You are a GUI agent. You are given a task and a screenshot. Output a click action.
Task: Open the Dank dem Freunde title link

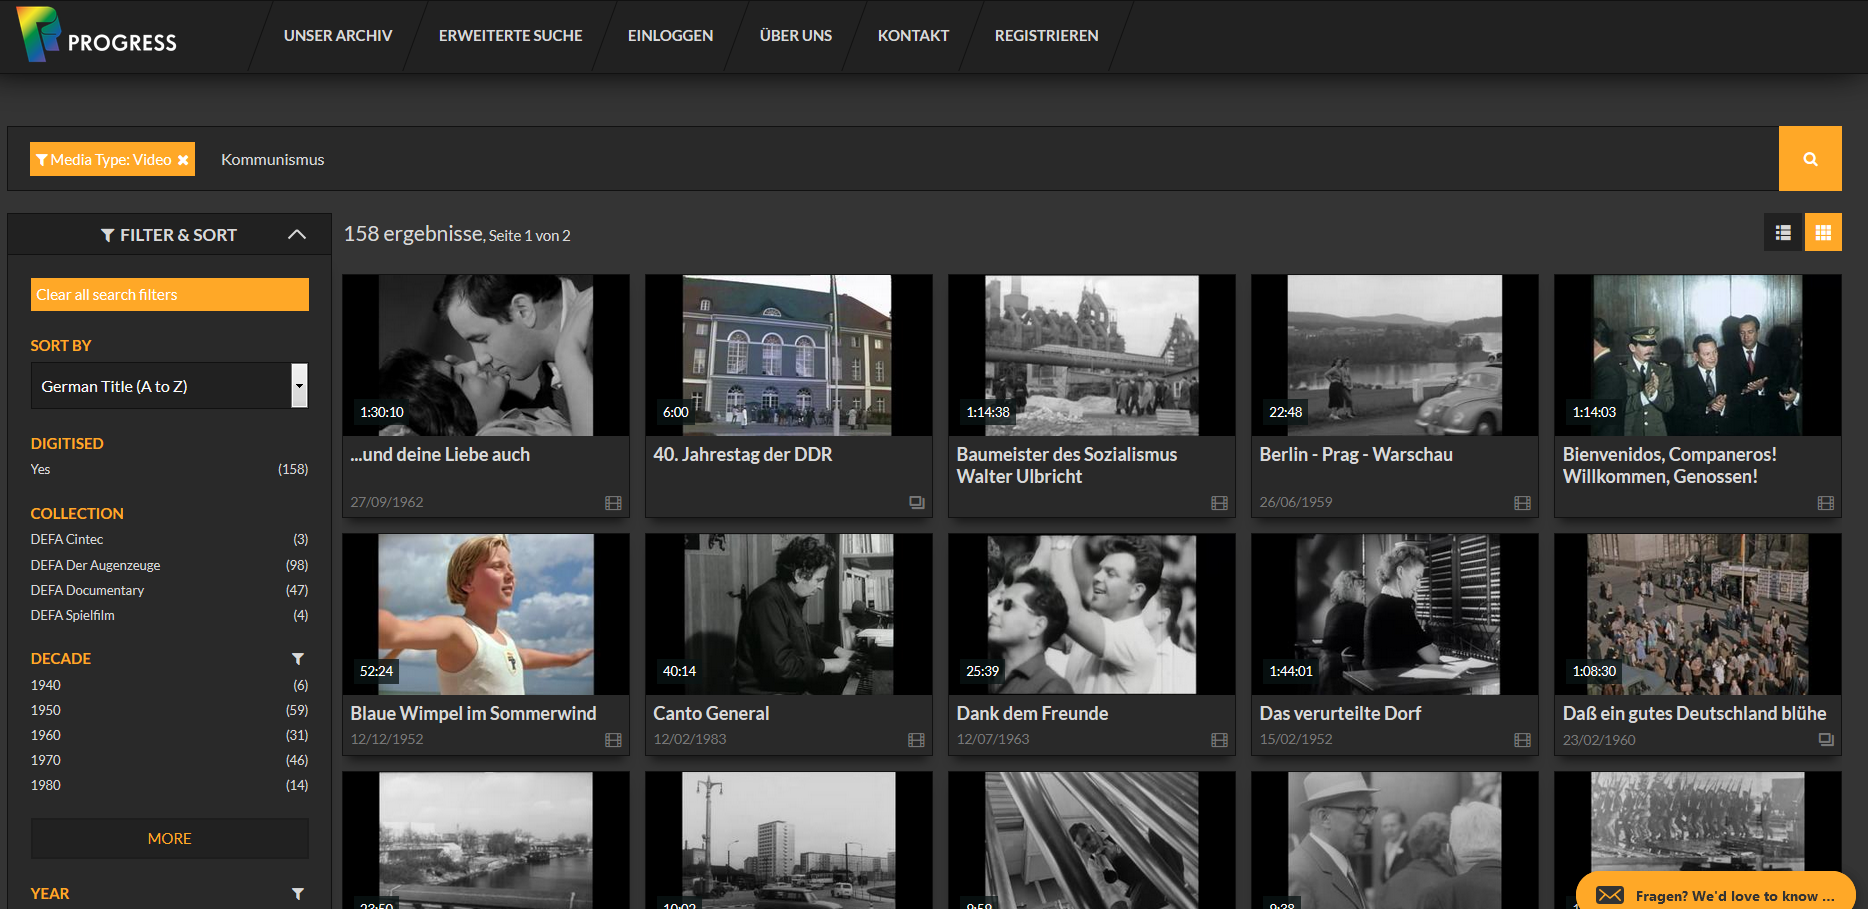[1032, 713]
